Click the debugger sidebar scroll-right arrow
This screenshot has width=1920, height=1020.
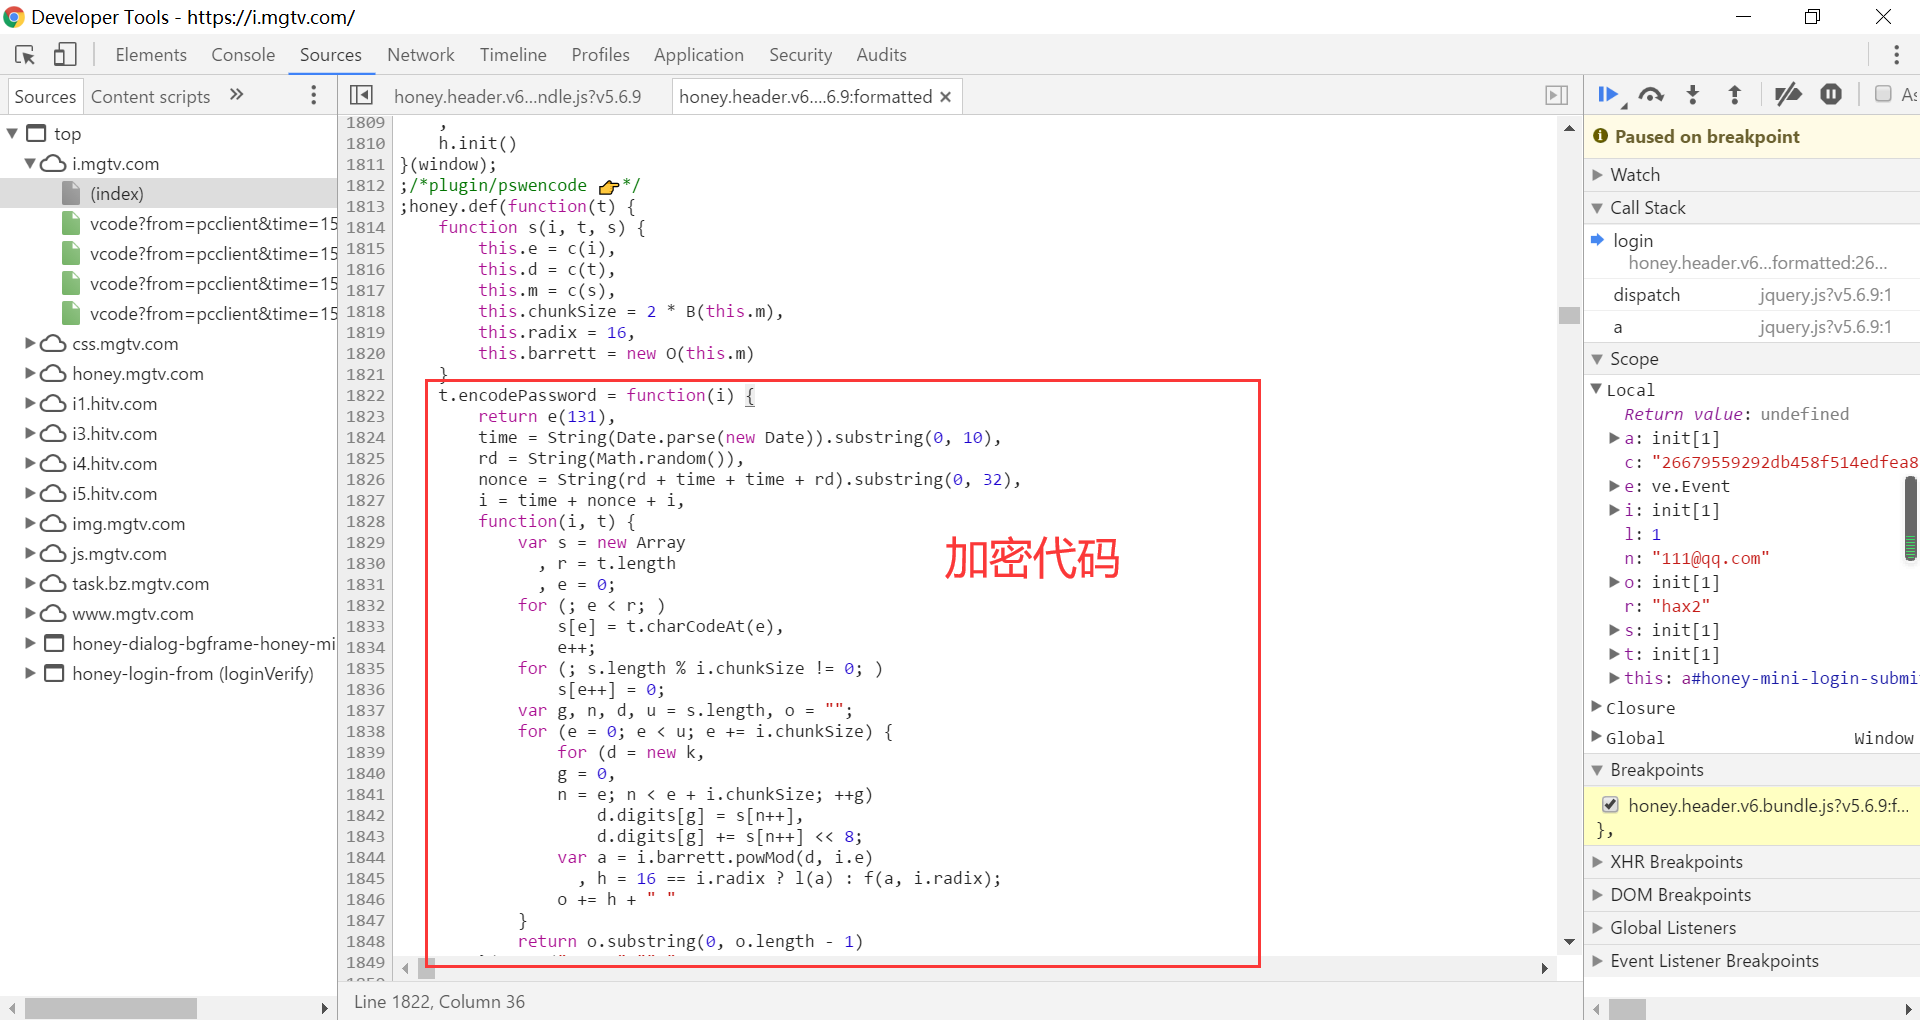pyautogui.click(x=1908, y=1009)
